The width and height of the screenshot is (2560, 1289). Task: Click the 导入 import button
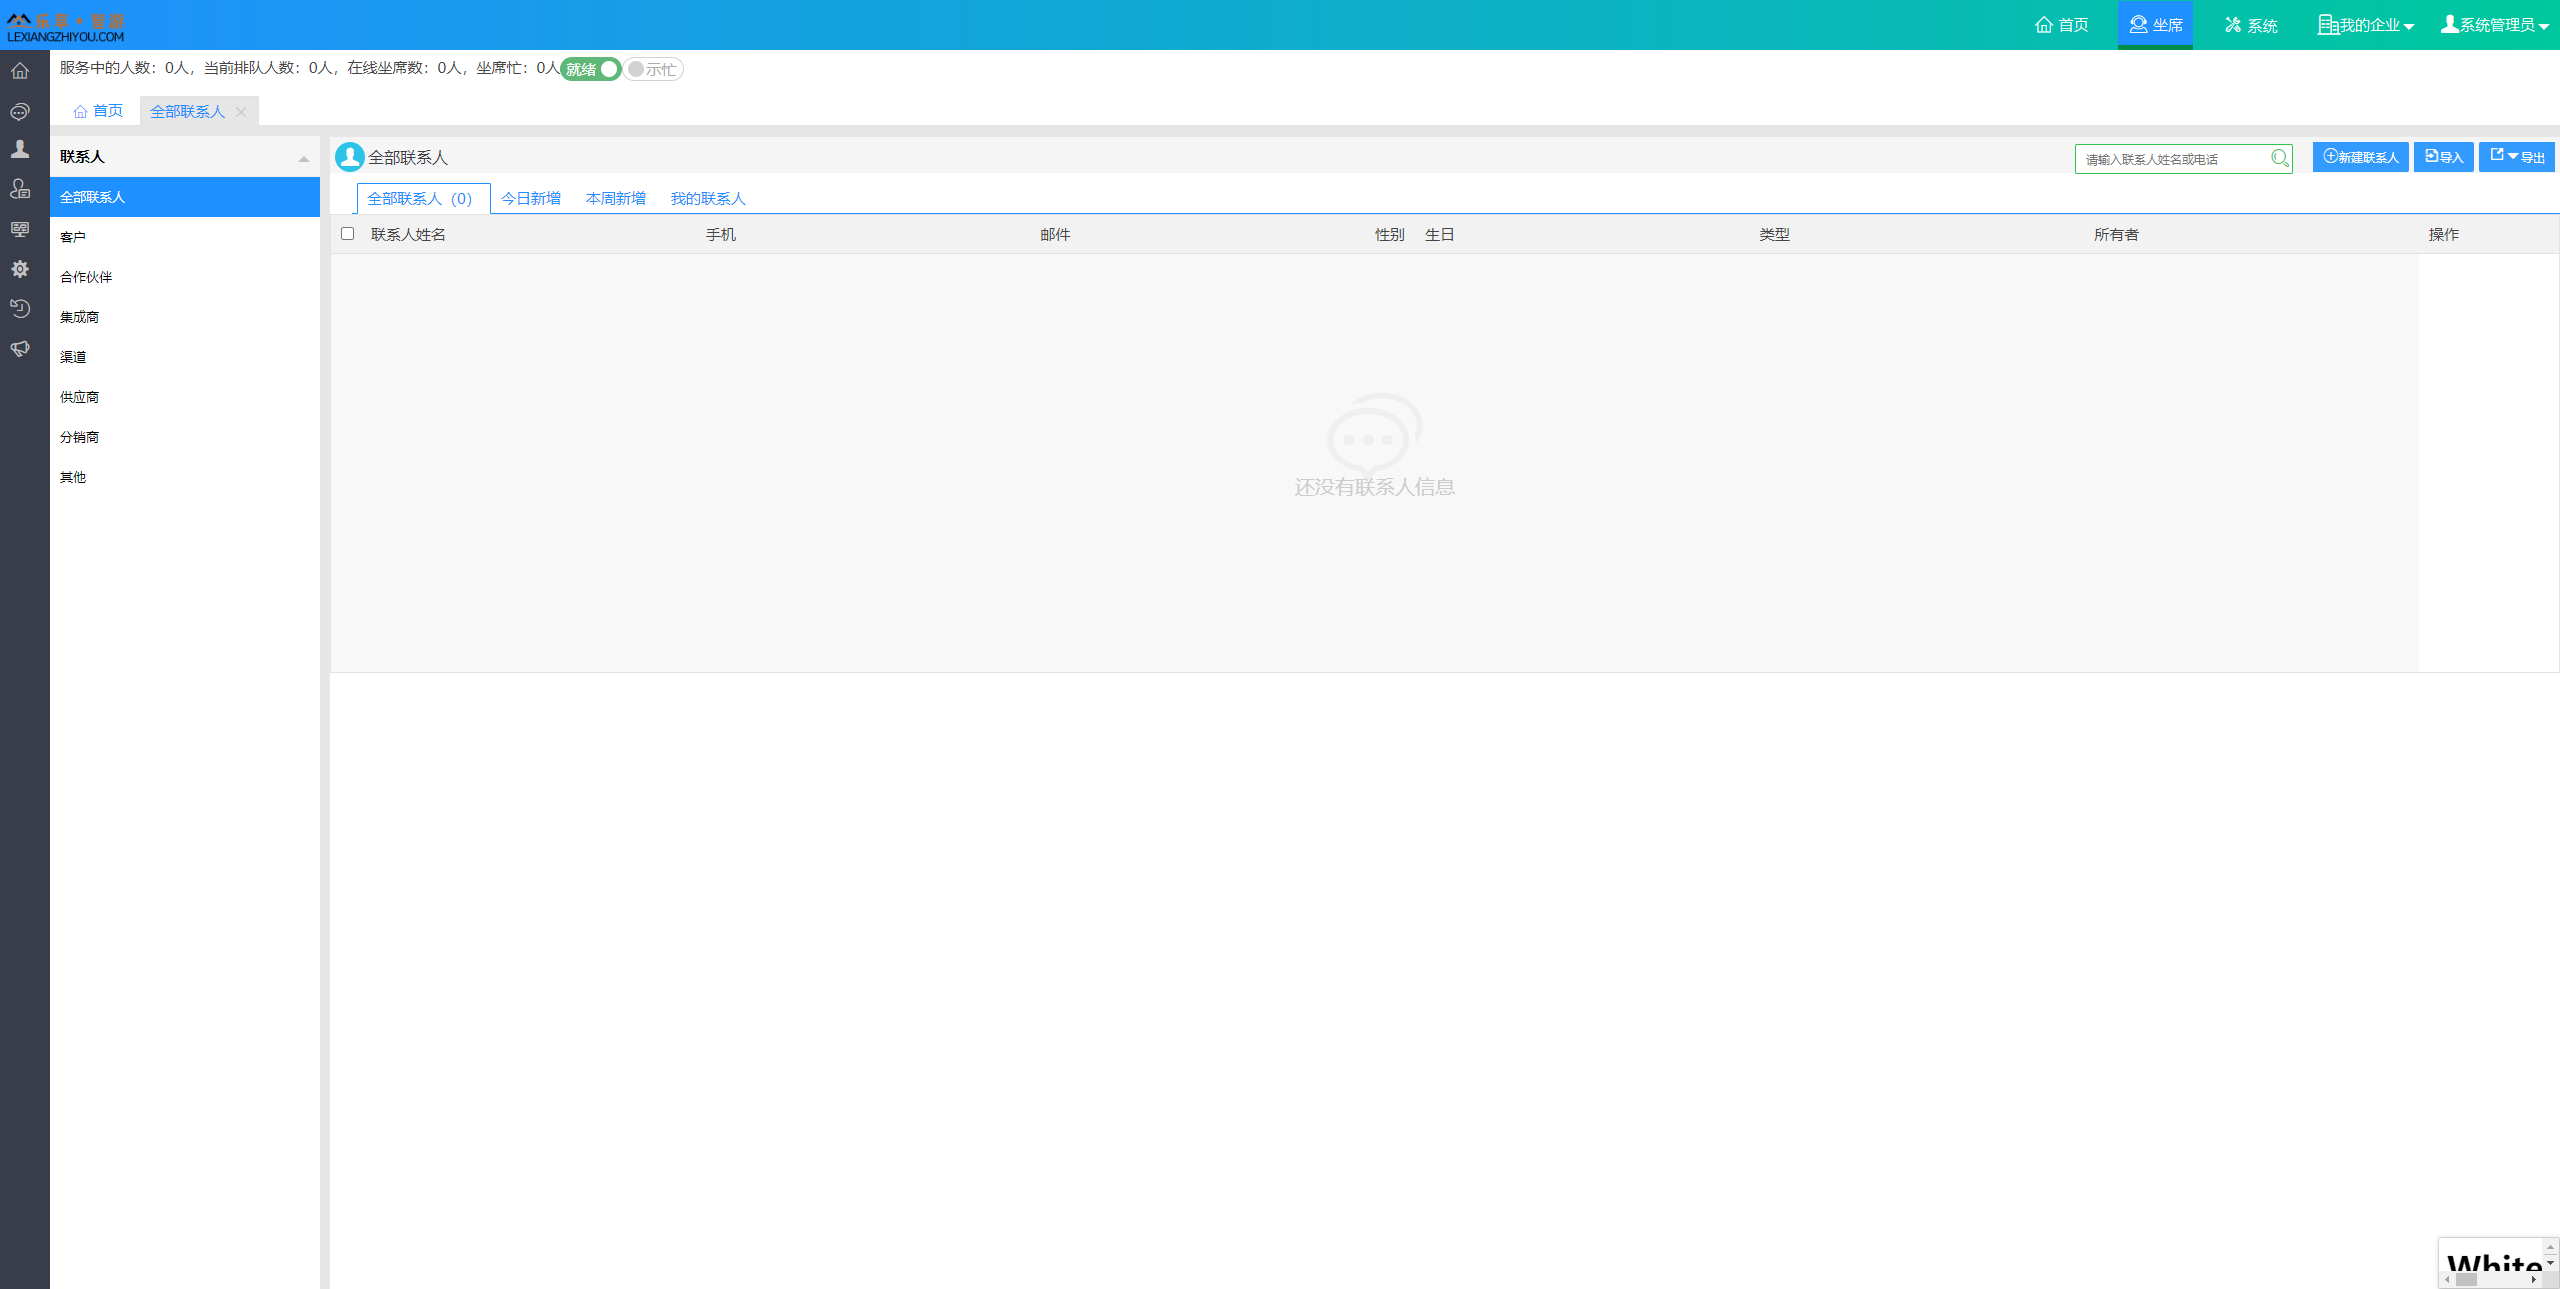2443,157
